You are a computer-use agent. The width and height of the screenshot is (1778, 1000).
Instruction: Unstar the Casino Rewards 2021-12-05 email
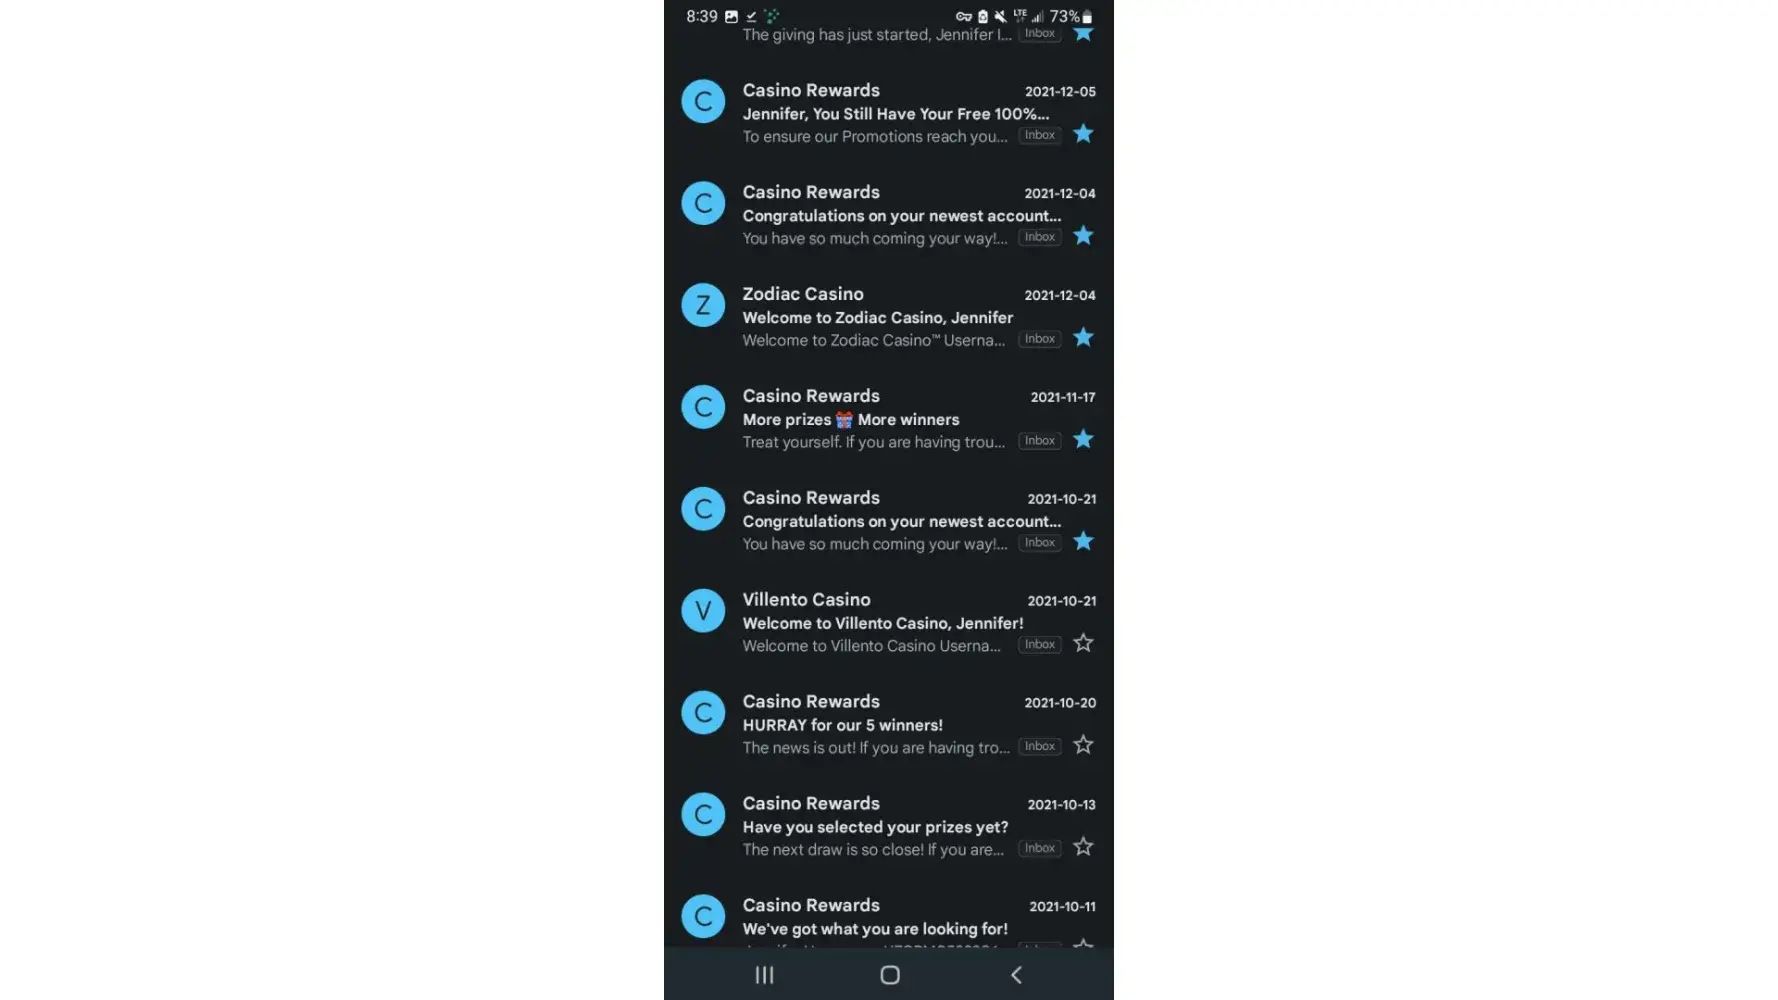1083,134
